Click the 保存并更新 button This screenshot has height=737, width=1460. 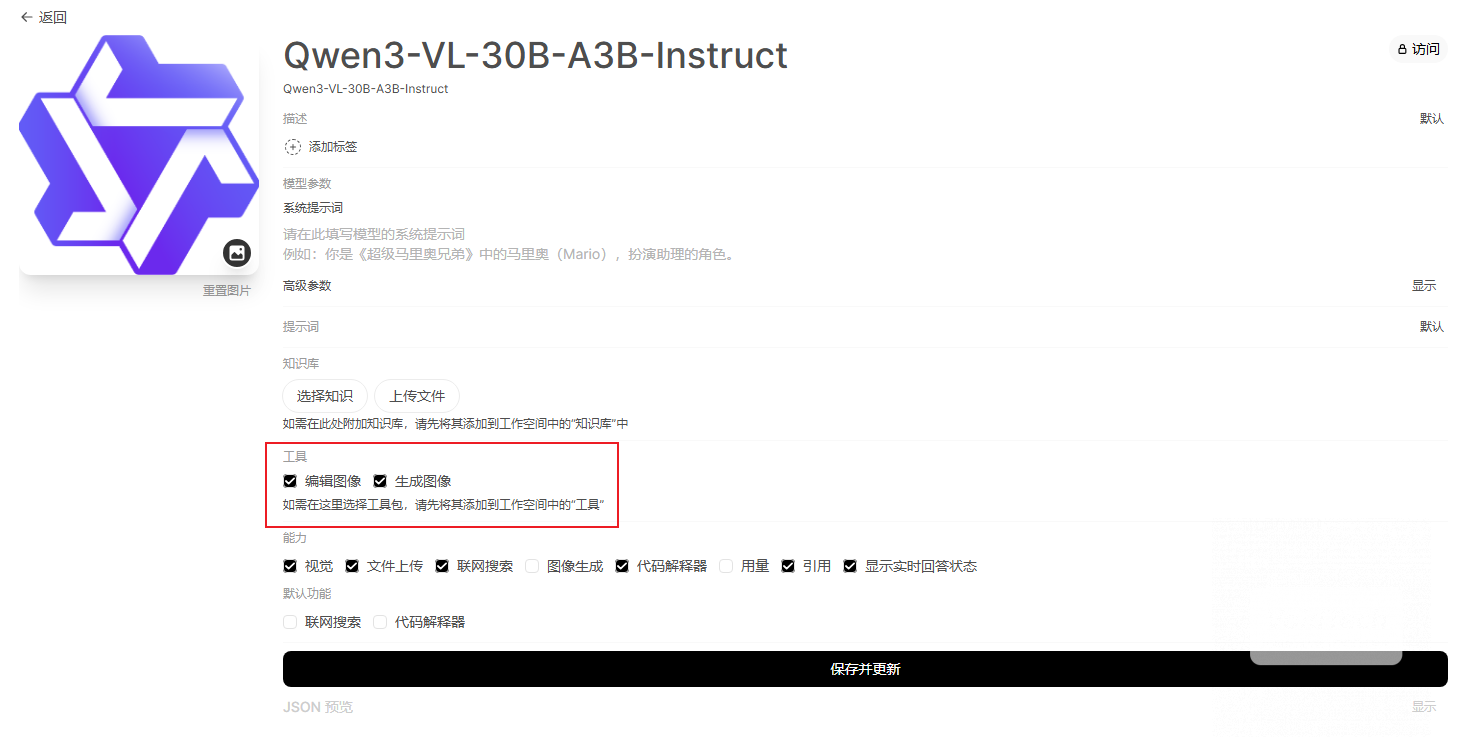[x=865, y=669]
